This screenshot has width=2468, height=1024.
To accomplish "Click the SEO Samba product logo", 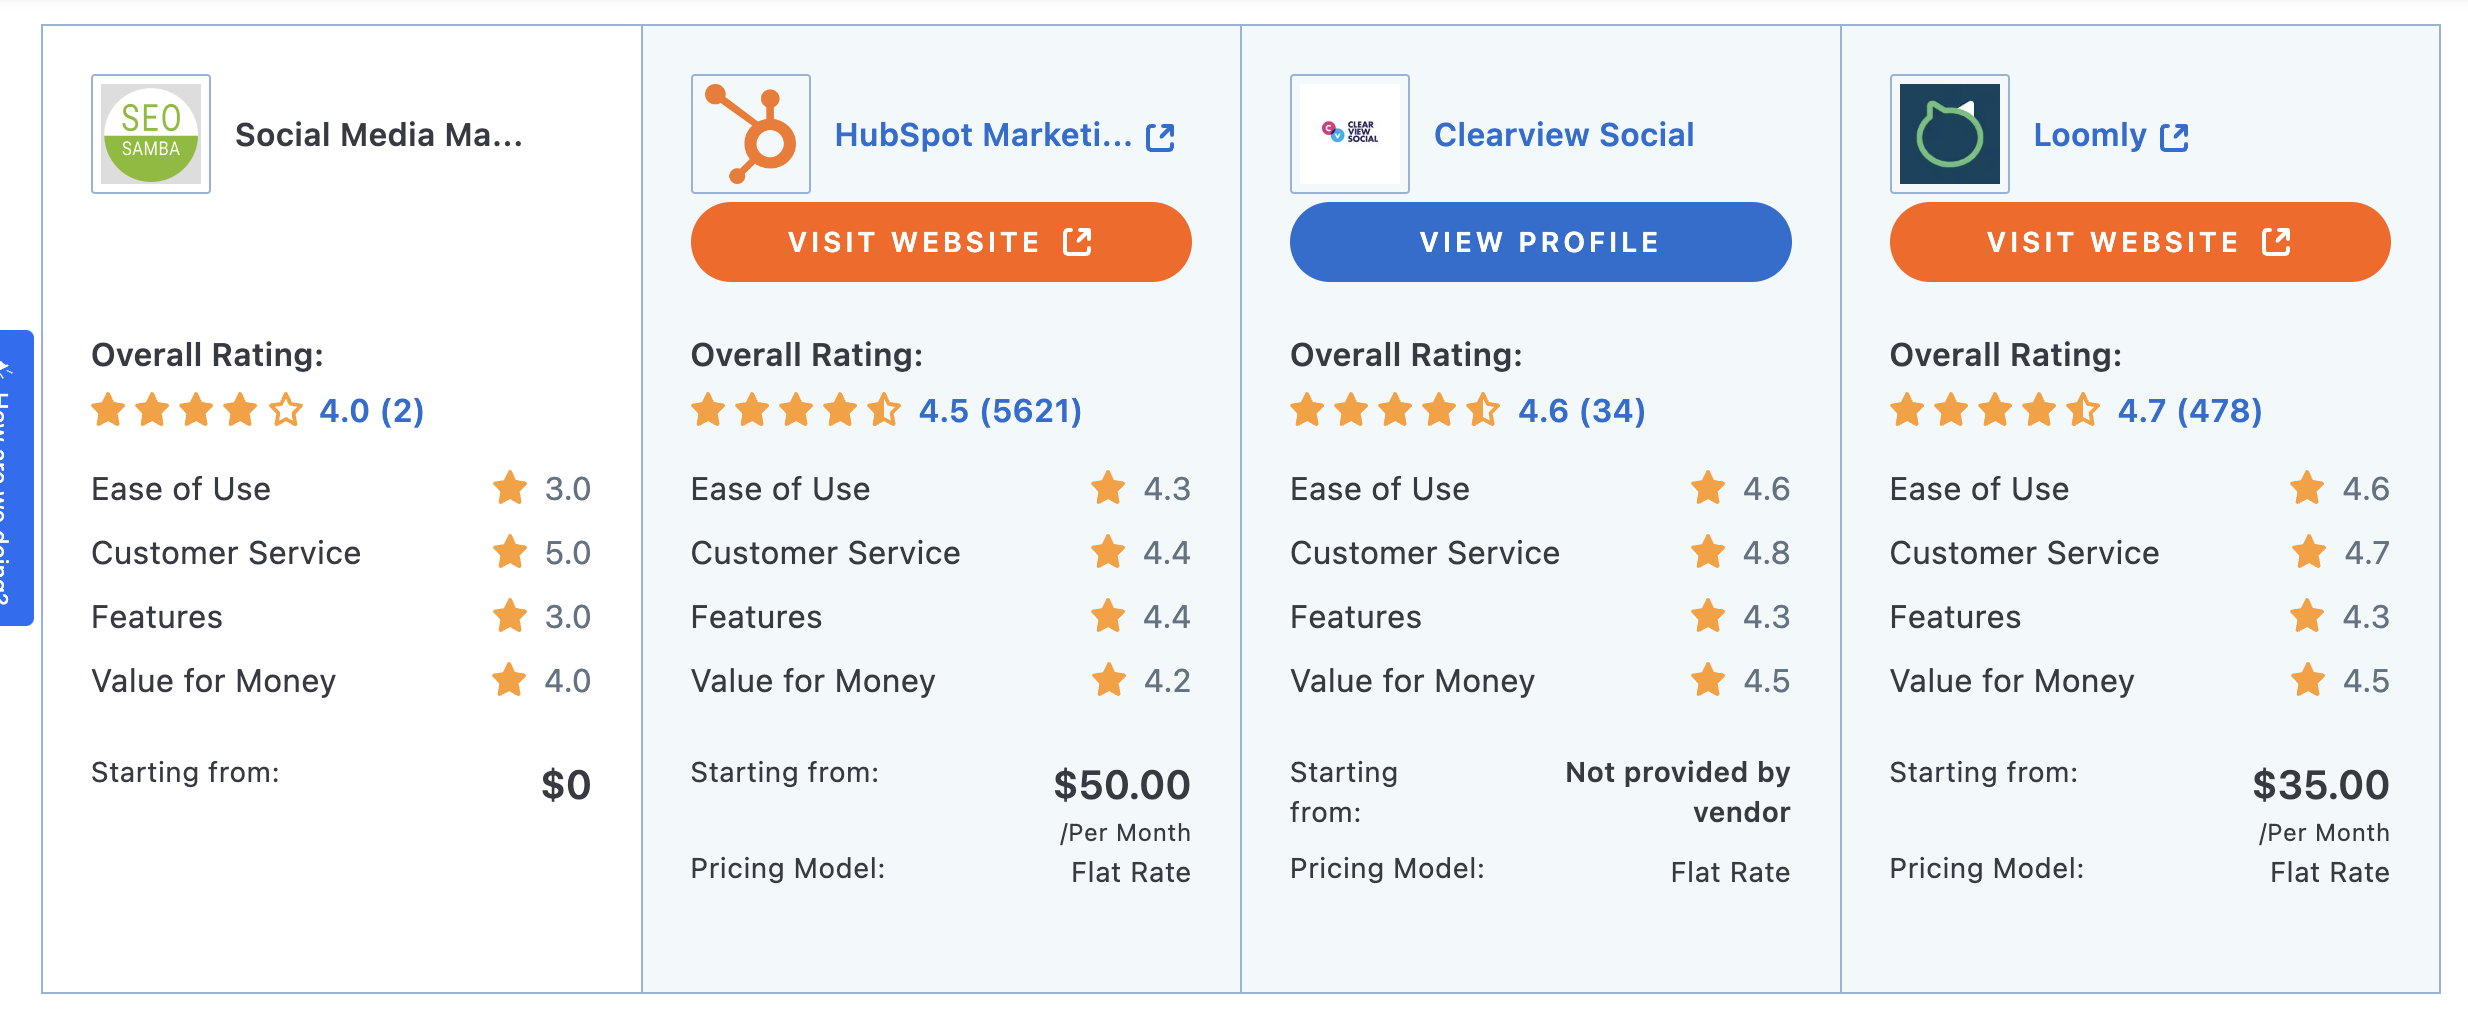I will (x=150, y=133).
